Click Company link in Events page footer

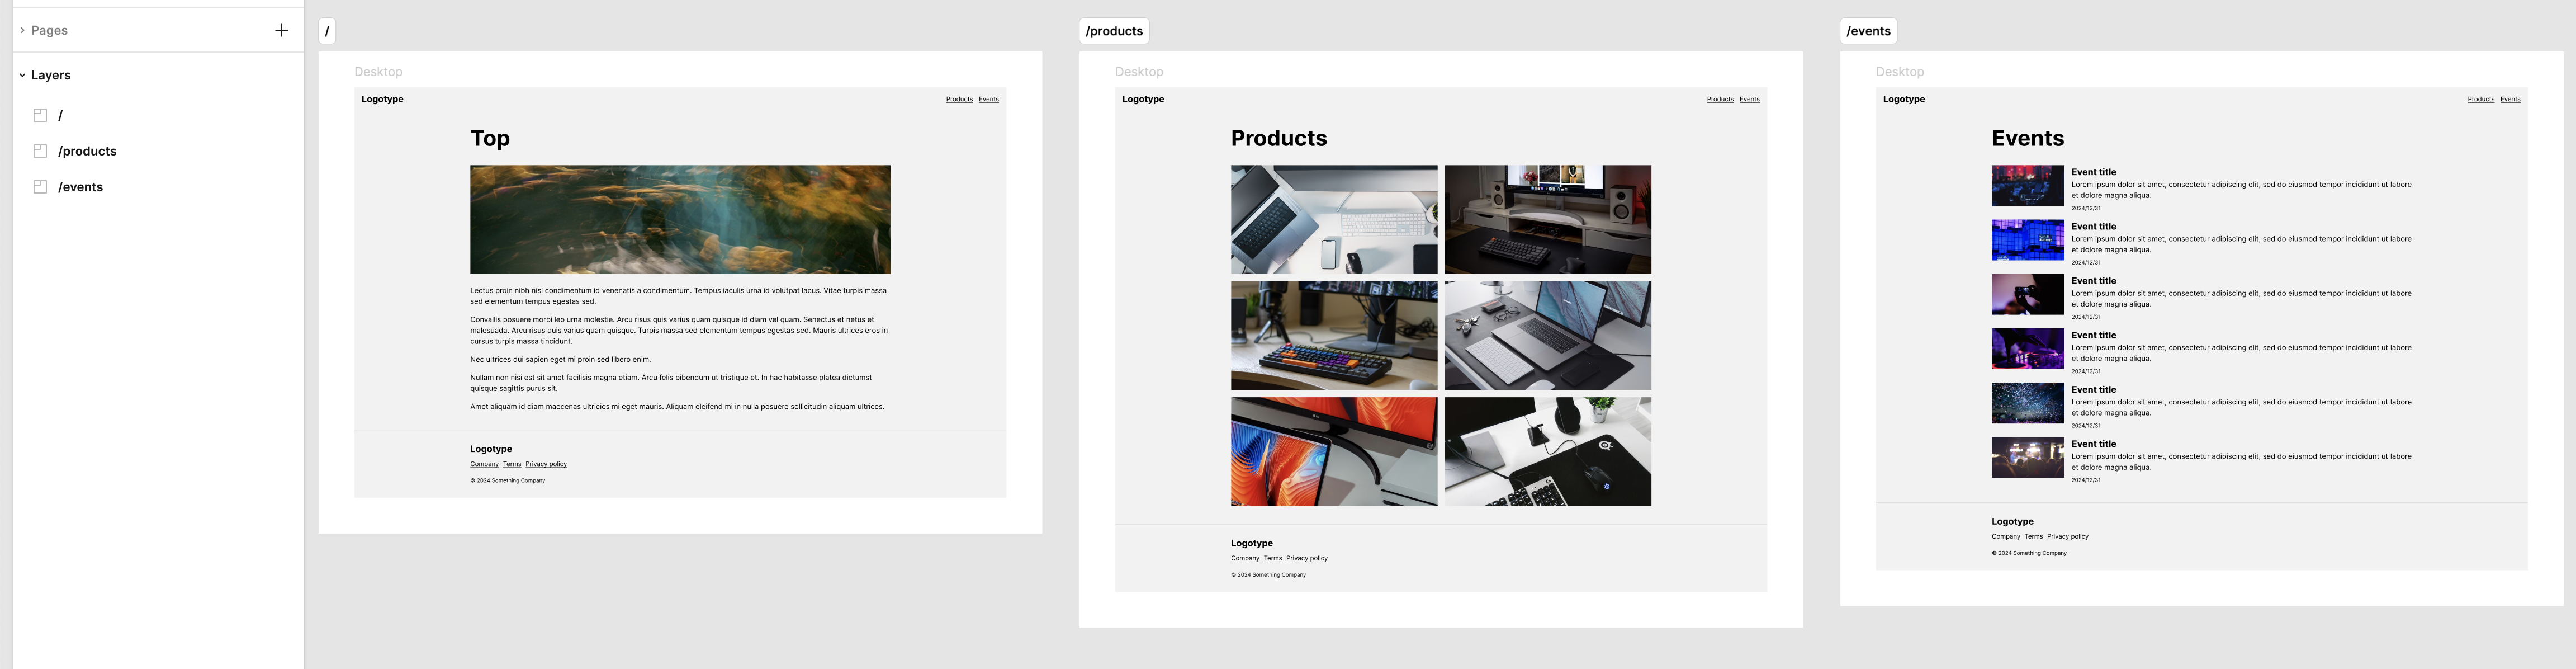click(x=2005, y=537)
